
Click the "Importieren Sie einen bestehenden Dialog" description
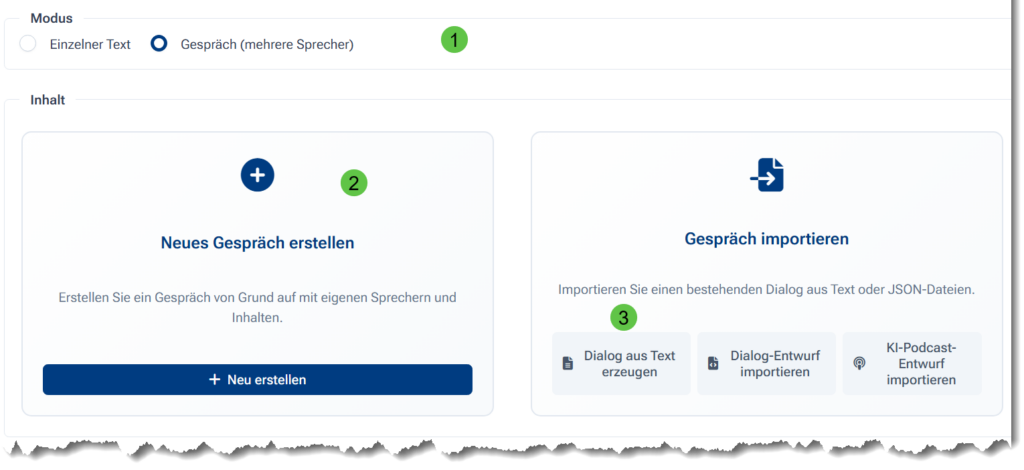(766, 289)
